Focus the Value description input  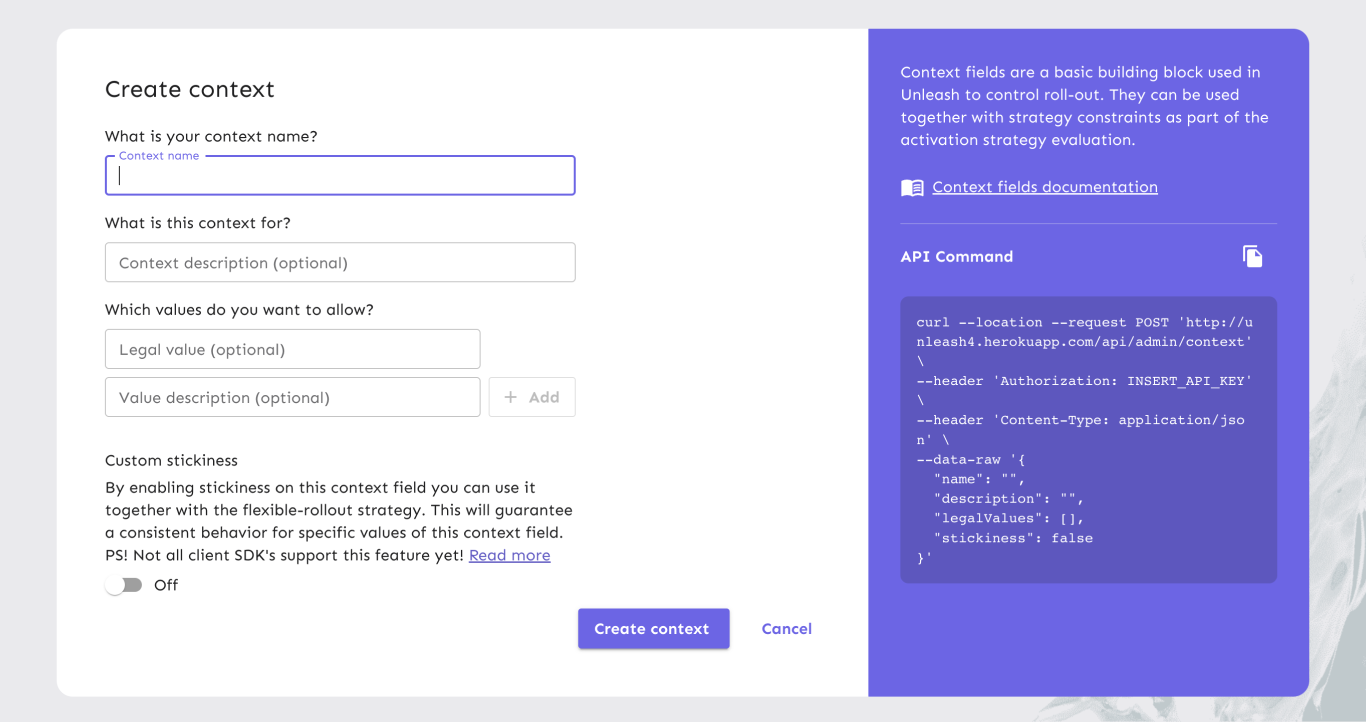coord(292,397)
